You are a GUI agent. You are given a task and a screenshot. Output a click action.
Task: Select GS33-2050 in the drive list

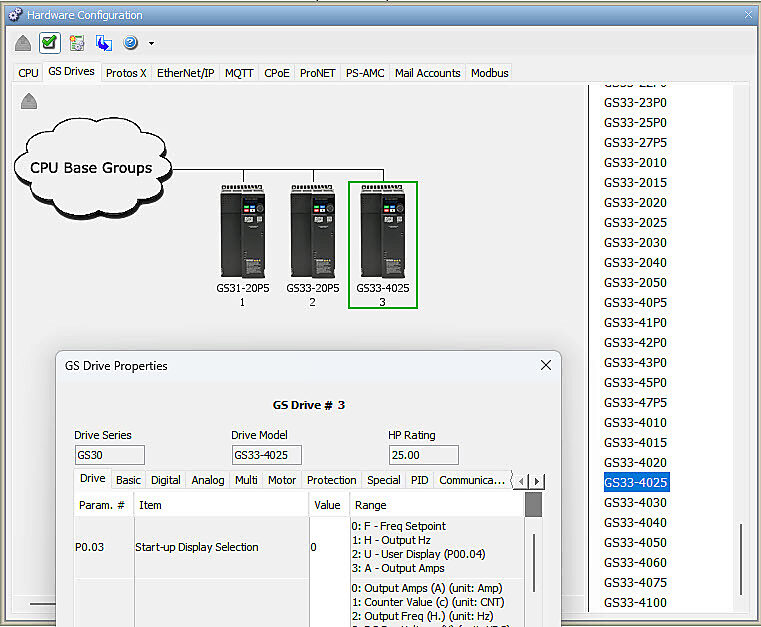(635, 282)
